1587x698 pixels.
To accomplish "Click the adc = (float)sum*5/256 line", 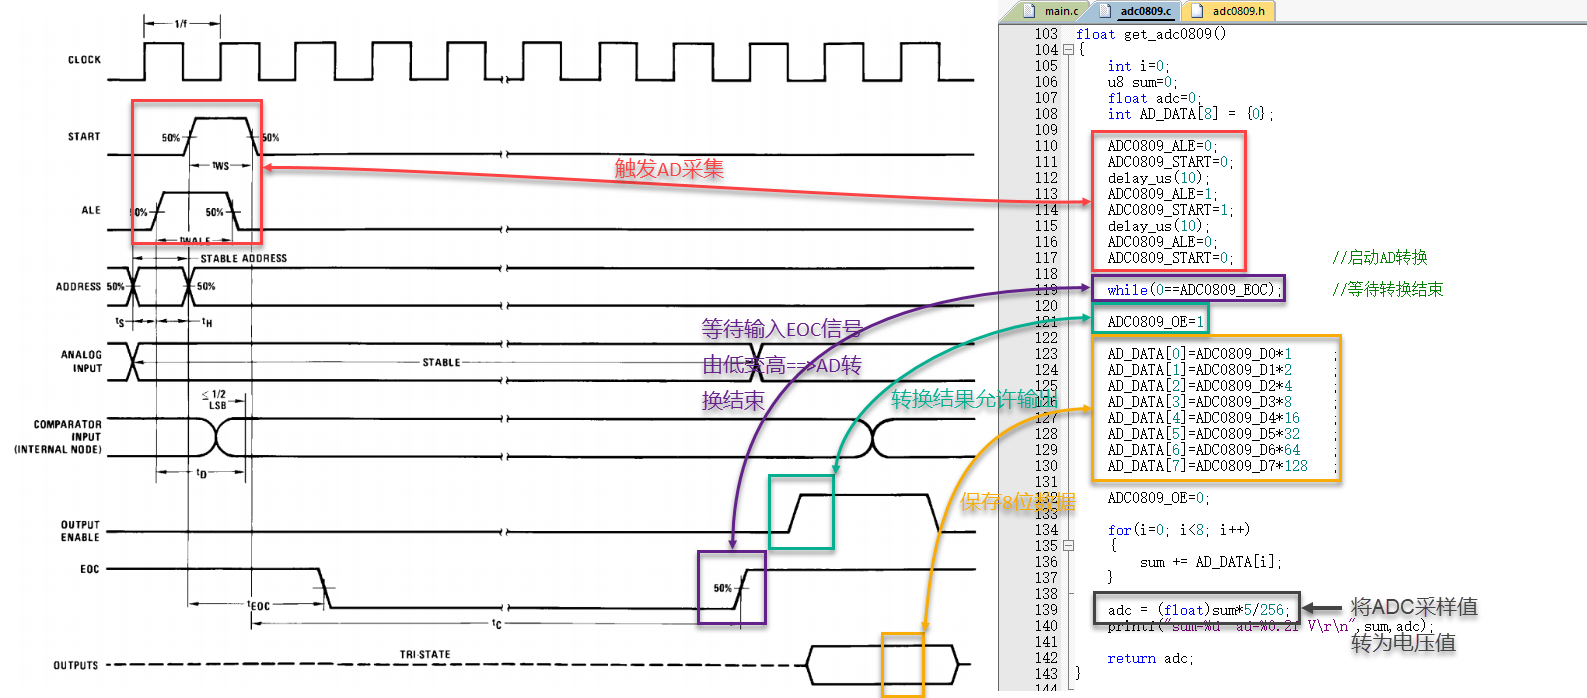I will coord(1197,610).
